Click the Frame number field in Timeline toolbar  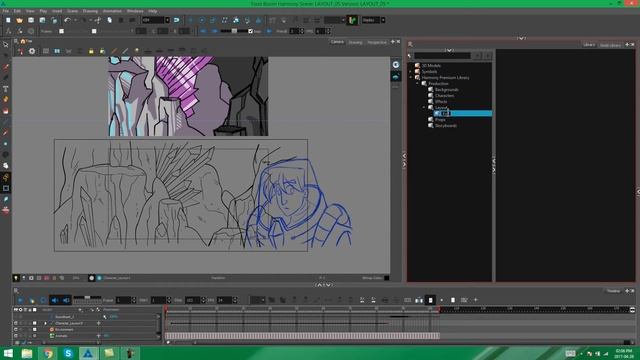[x=123, y=300]
